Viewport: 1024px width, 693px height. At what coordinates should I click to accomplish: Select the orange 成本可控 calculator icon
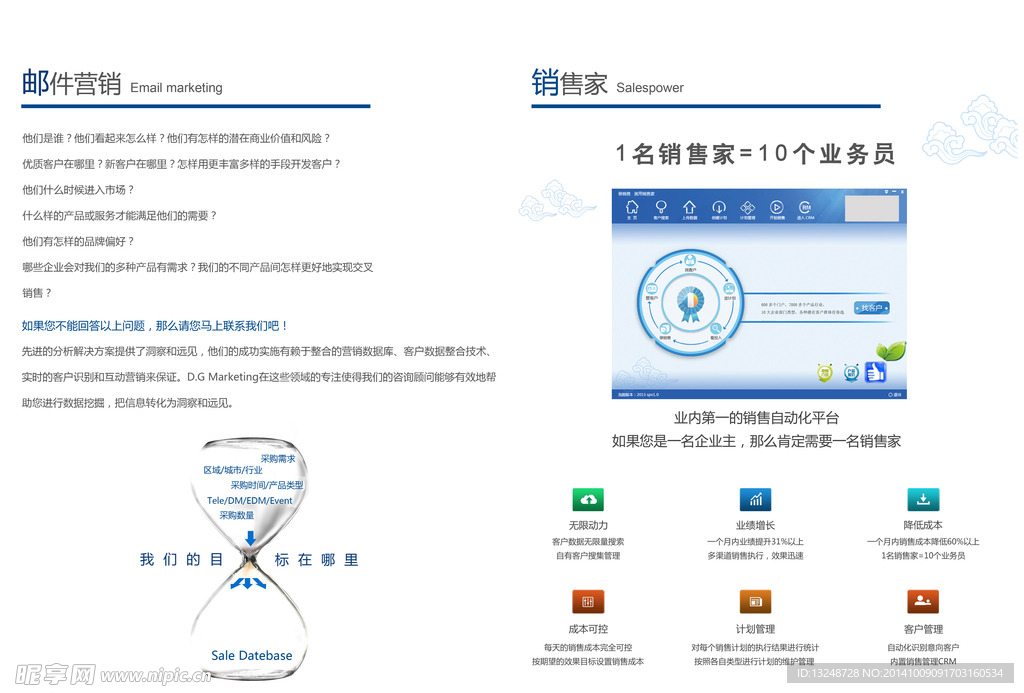[588, 601]
